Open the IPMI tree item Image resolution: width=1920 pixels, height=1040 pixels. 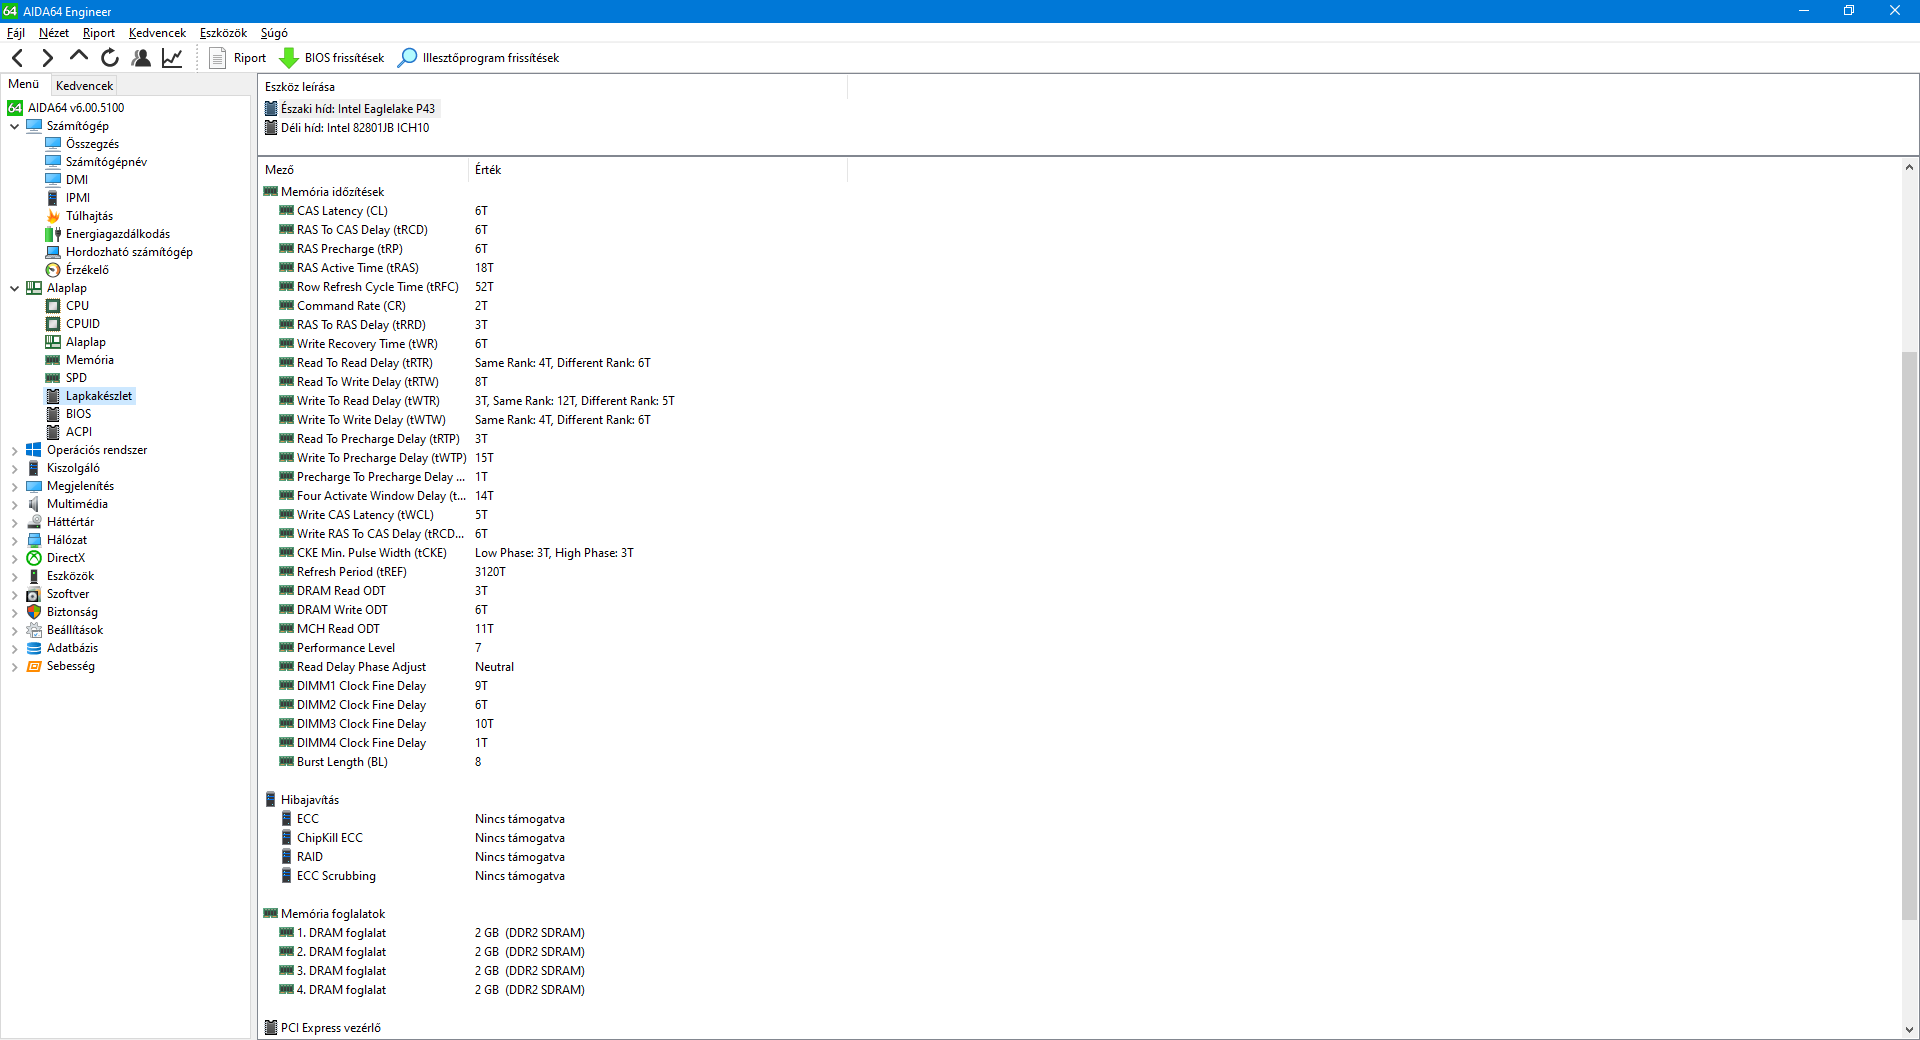(78, 198)
